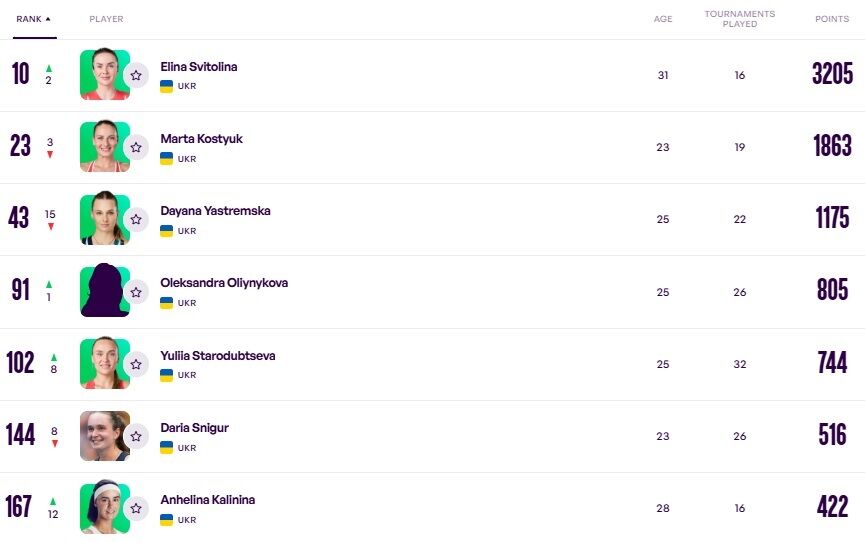Click Yuliia Starodubtseva's profile photo
The image size is (865, 543).
[x=104, y=363]
